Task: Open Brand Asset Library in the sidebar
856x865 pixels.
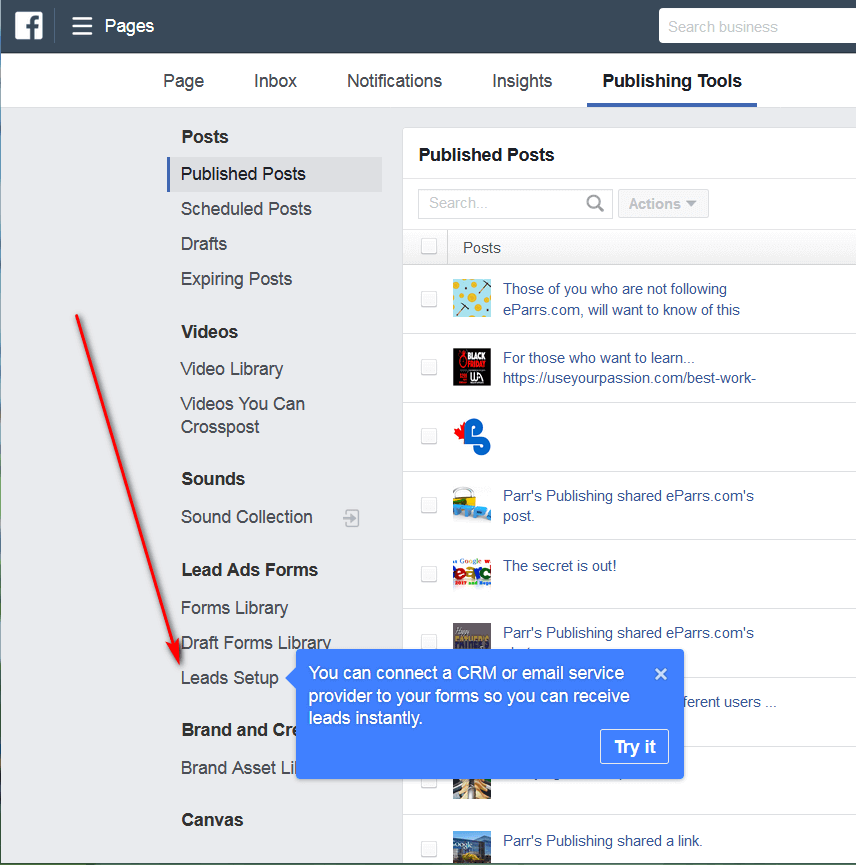Action: (x=238, y=768)
